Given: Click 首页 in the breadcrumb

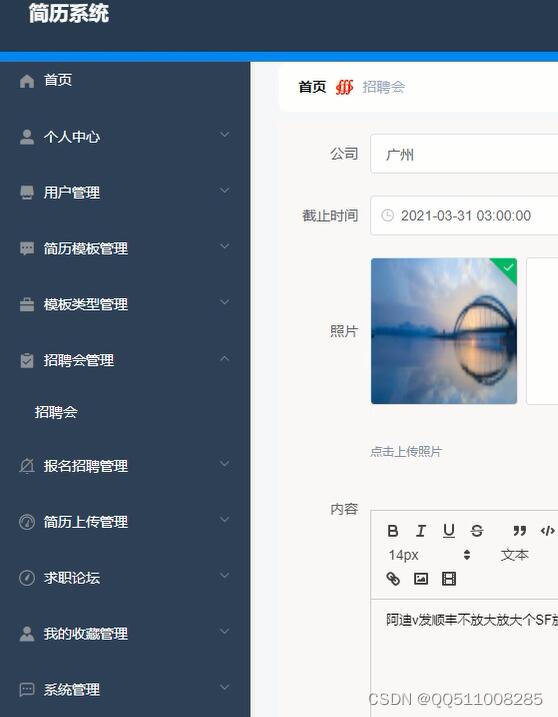Looking at the screenshot, I should [312, 87].
